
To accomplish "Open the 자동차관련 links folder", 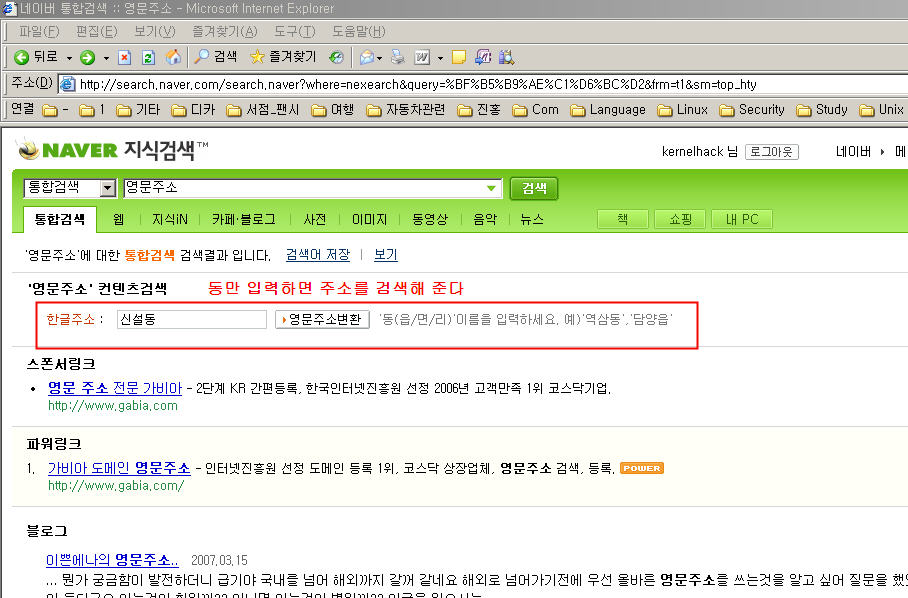I will pyautogui.click(x=406, y=109).
